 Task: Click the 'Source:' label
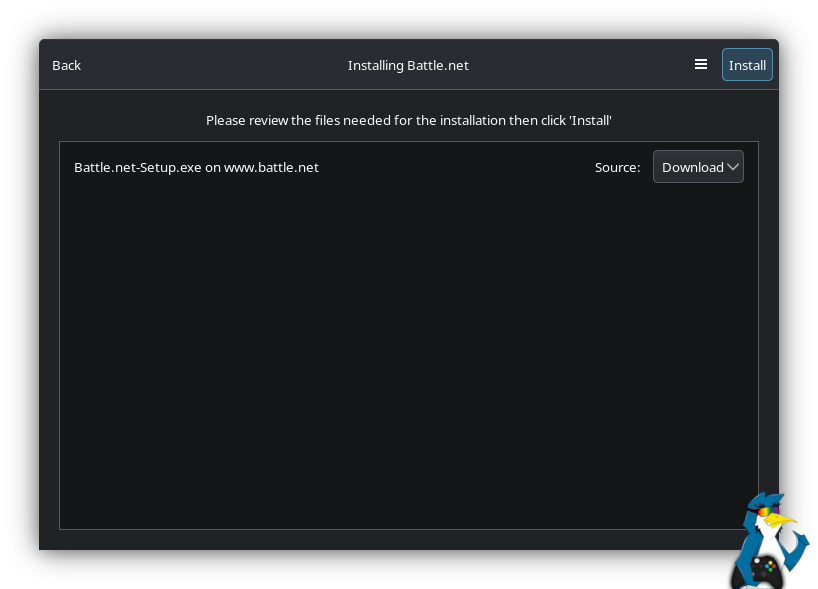(x=617, y=167)
